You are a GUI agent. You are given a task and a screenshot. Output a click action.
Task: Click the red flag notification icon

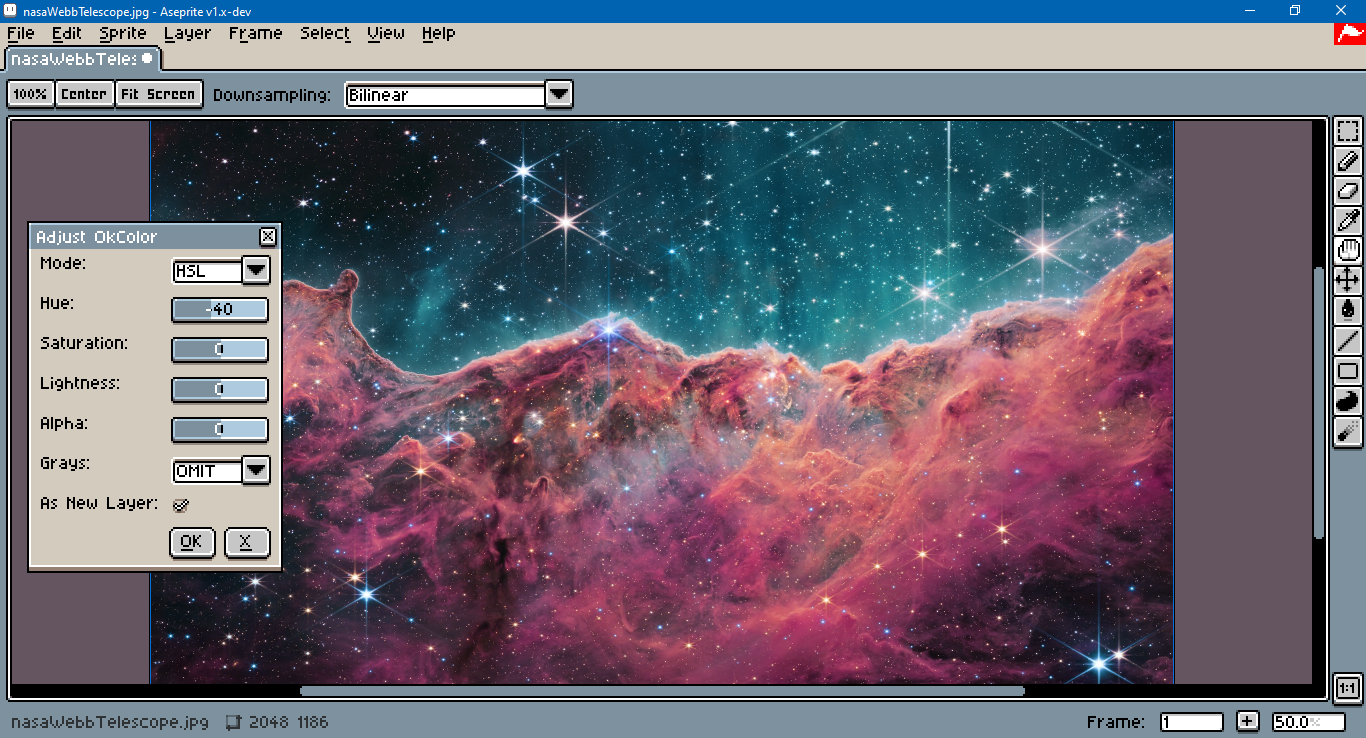click(1349, 33)
